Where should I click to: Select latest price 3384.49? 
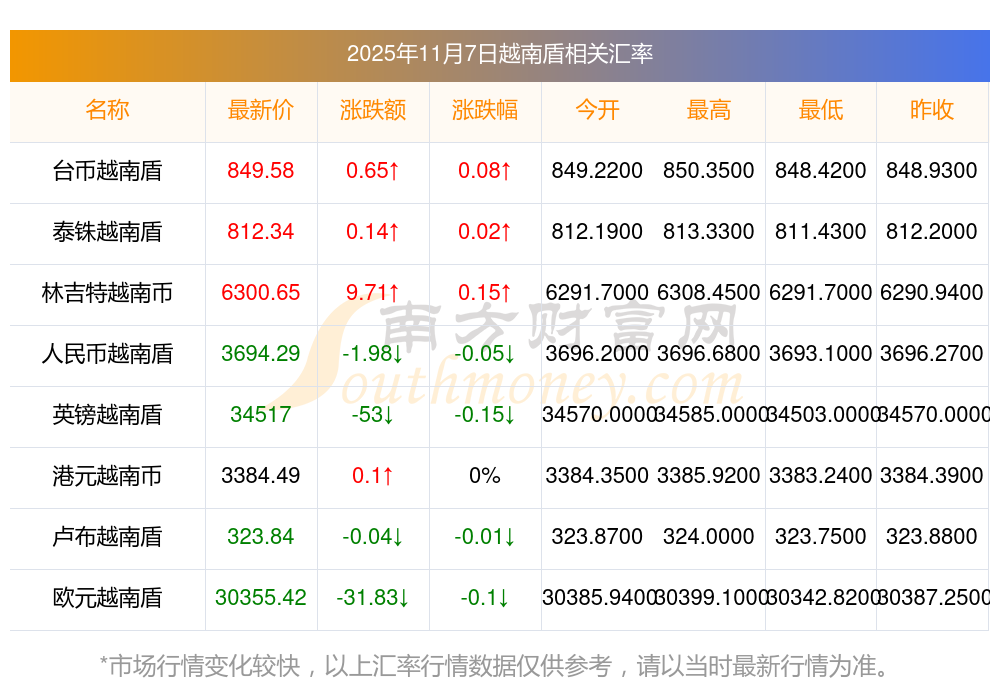pos(261,476)
